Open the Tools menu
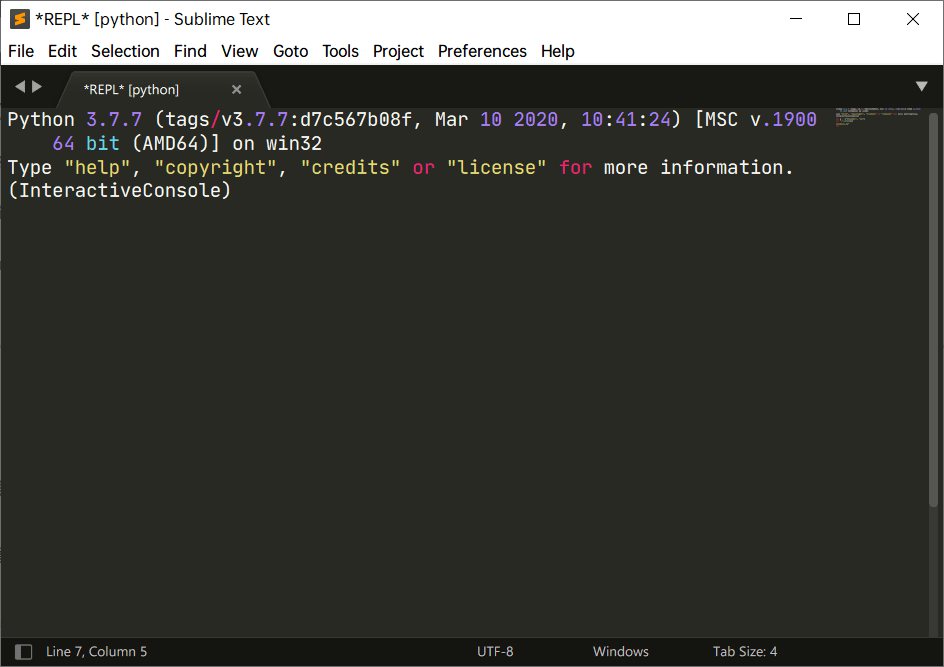Viewport: 944px width, 667px height. (340, 51)
